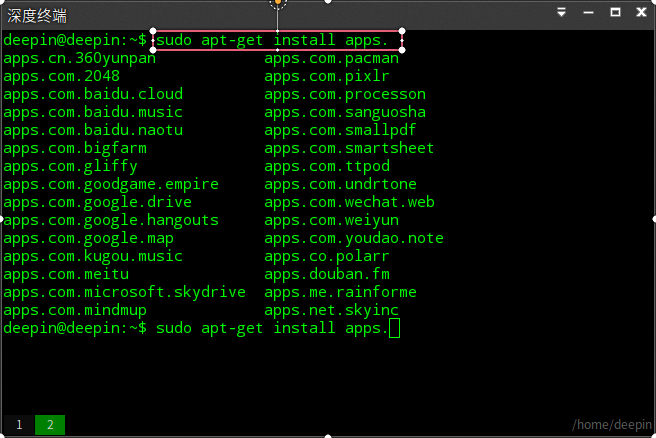Click the /home/deepin path label

[x=612, y=425]
